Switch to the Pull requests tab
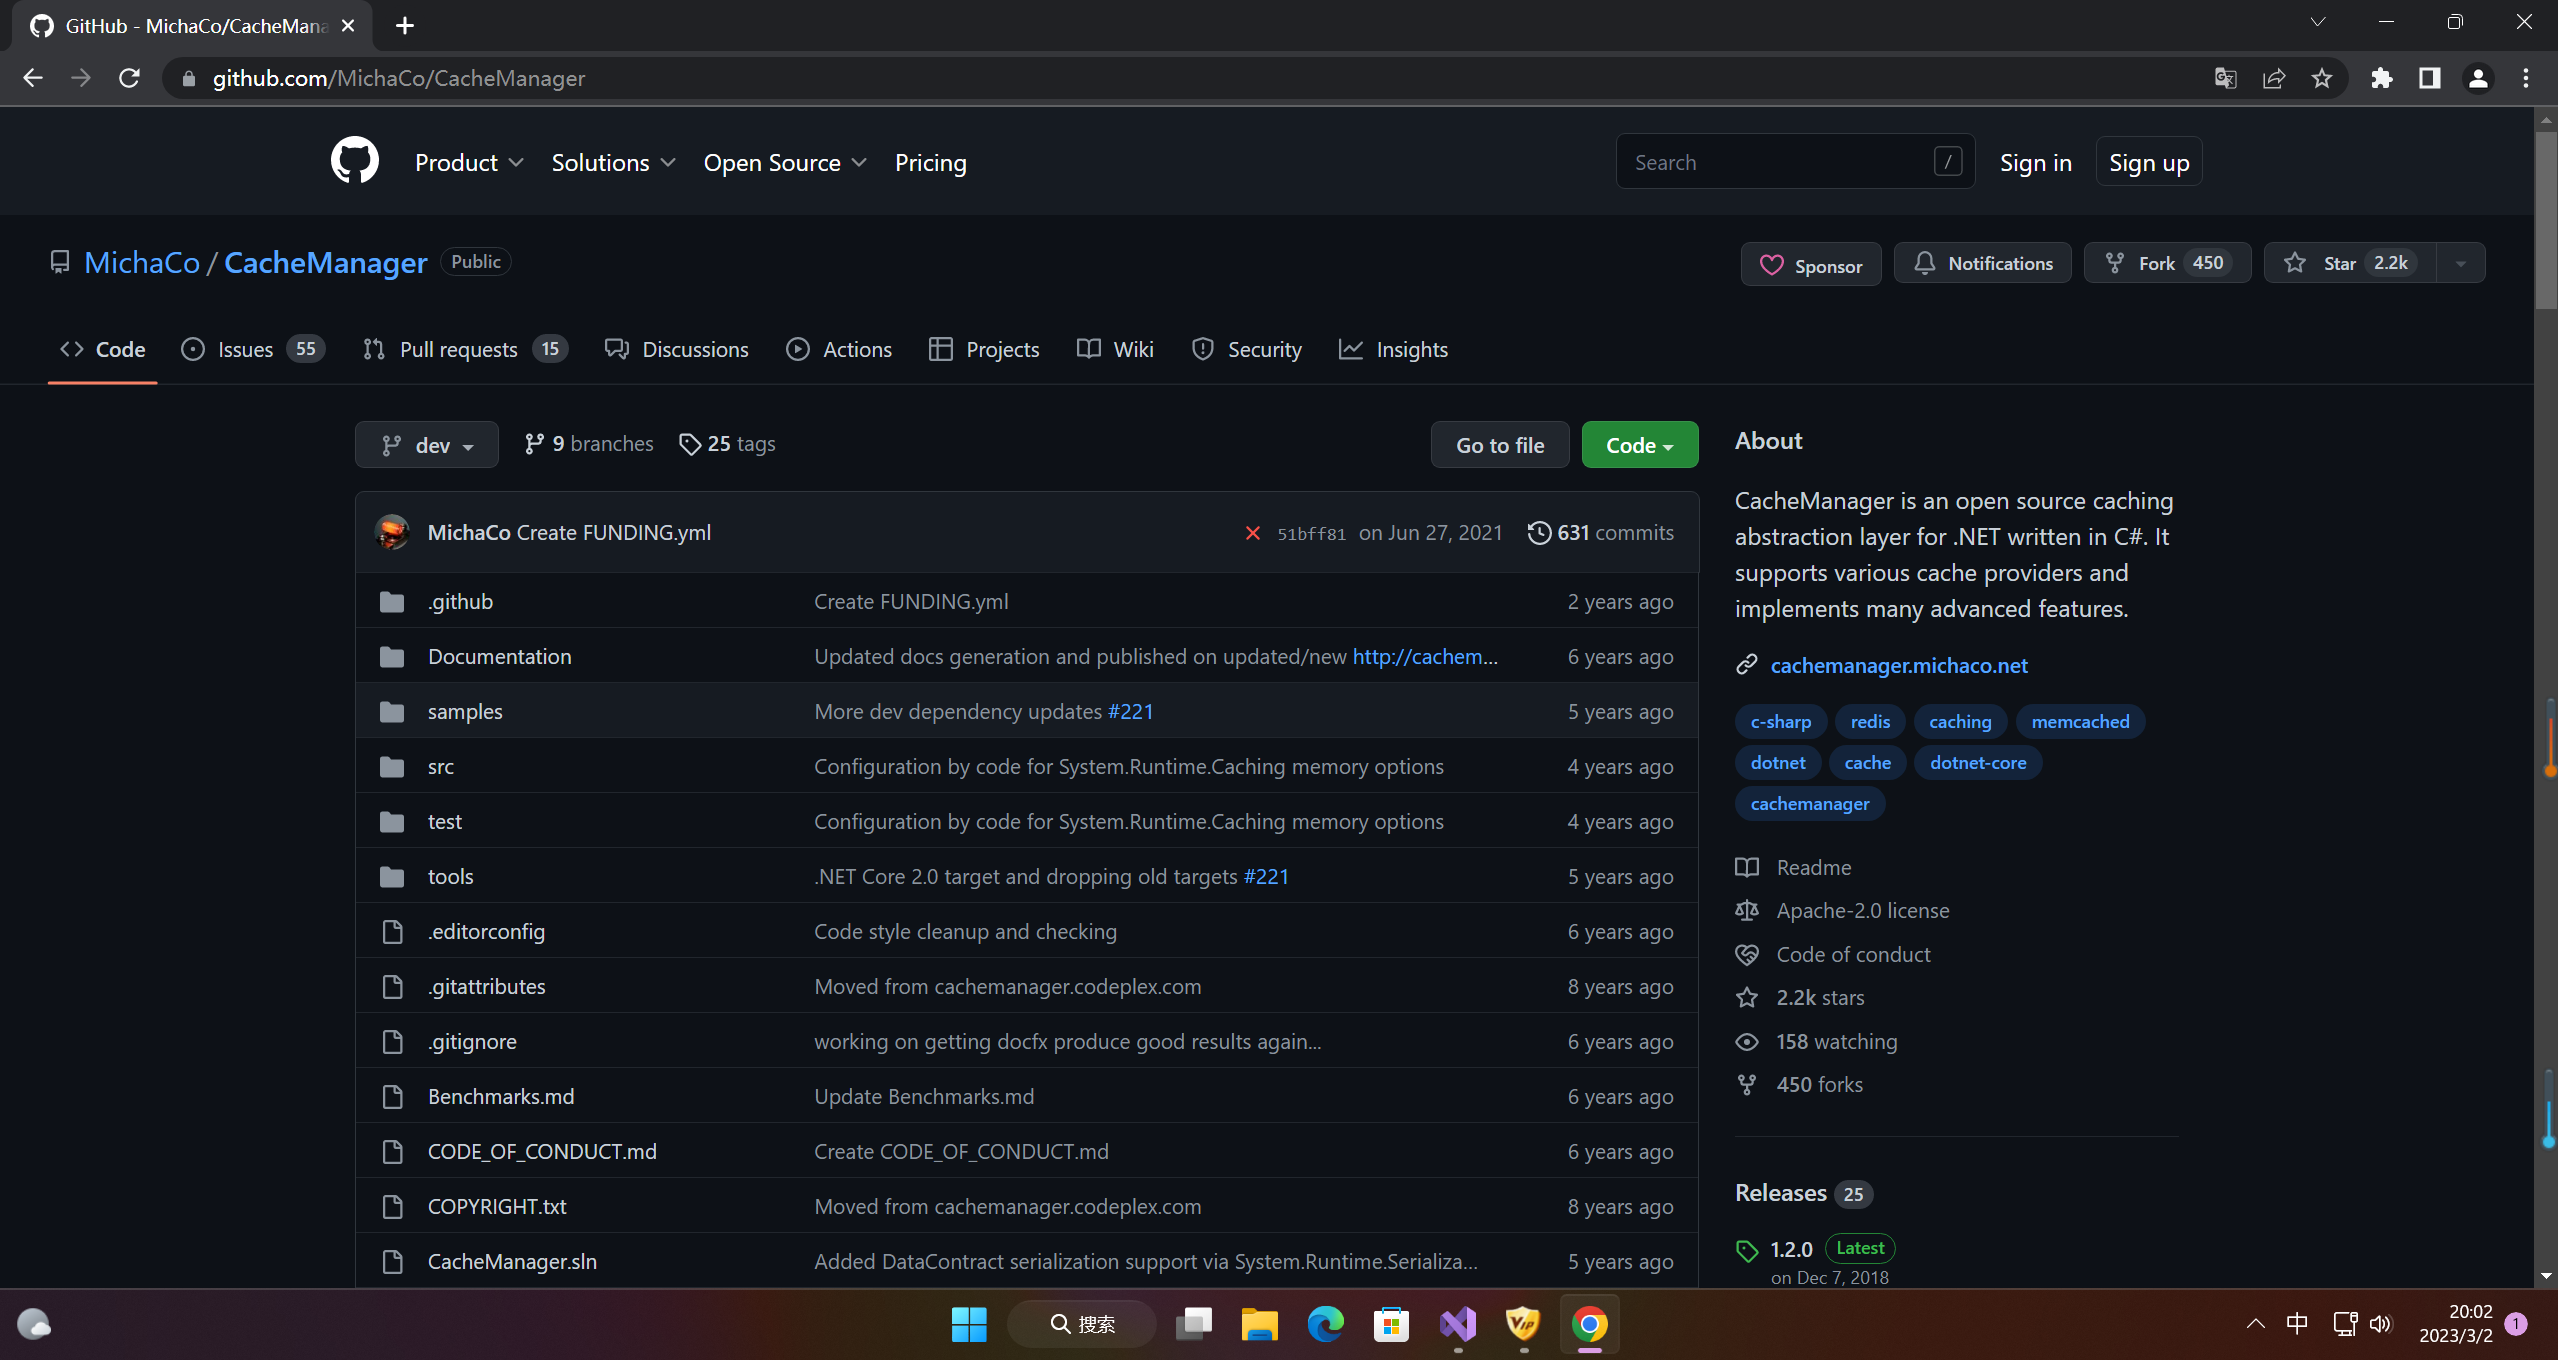This screenshot has height=1360, width=2558. coord(465,349)
